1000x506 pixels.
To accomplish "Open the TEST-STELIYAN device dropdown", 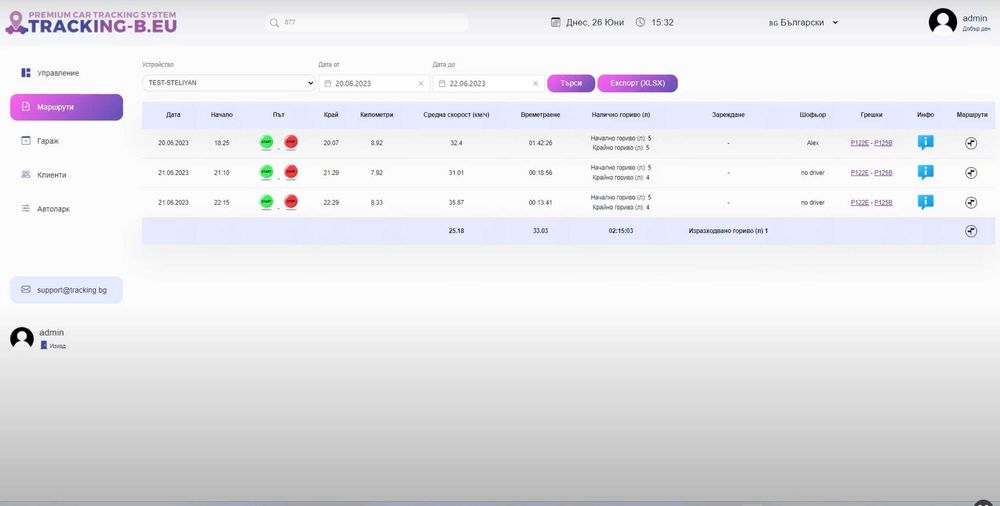I will 229,83.
